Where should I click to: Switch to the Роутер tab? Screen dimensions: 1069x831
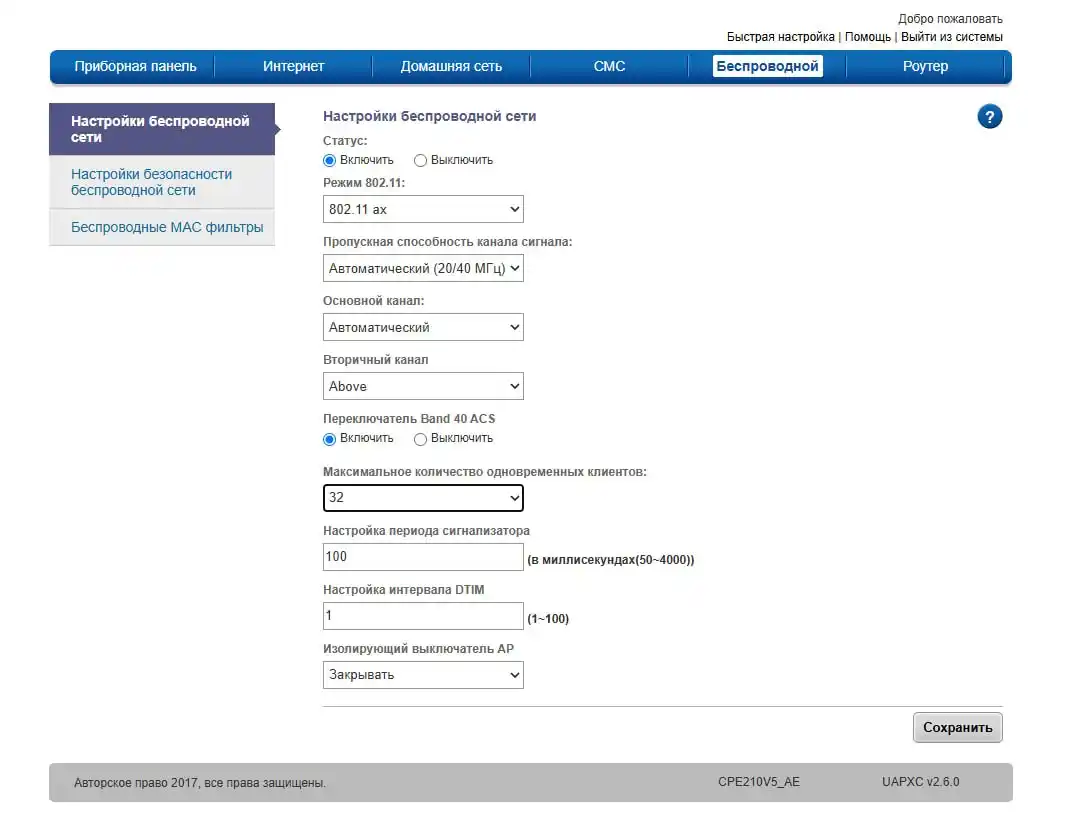925,66
